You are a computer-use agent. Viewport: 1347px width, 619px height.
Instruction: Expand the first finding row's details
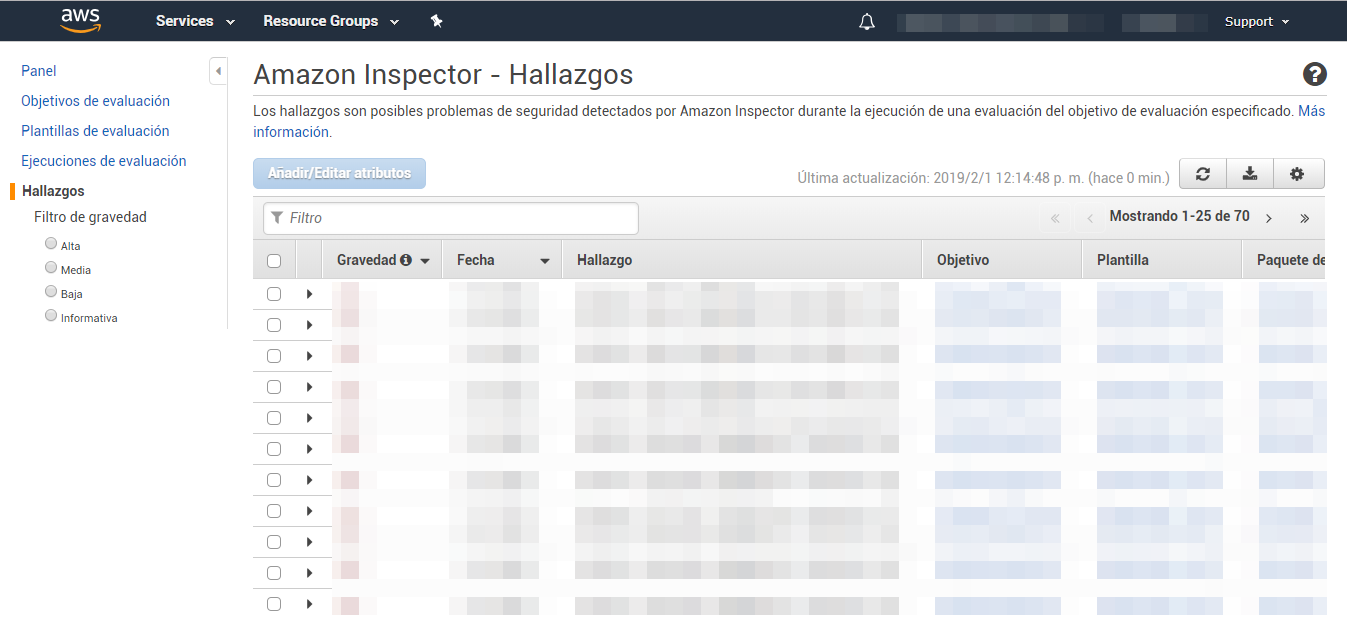coord(309,294)
